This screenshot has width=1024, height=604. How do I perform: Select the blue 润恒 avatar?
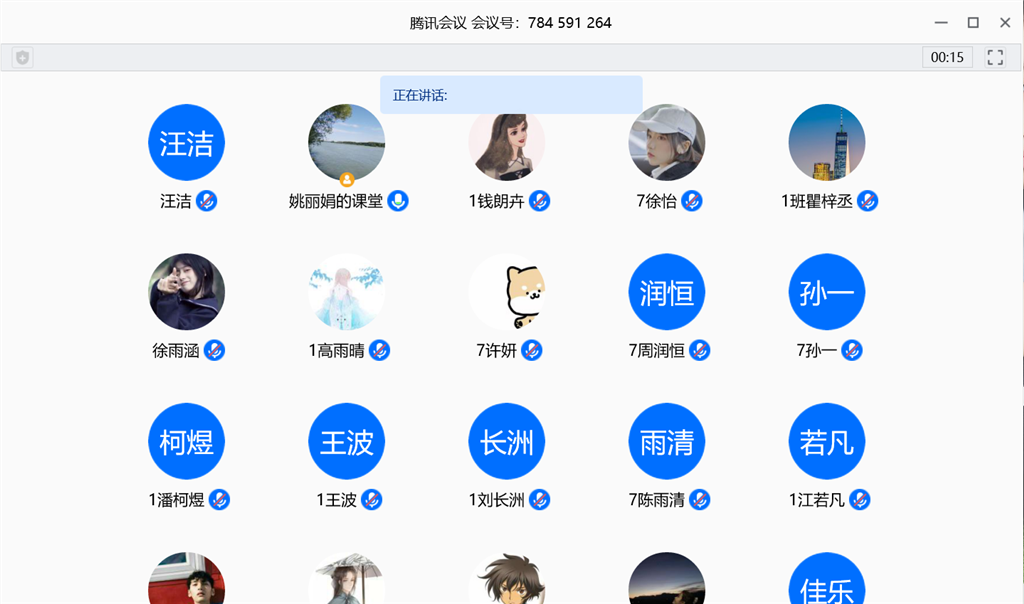(667, 292)
